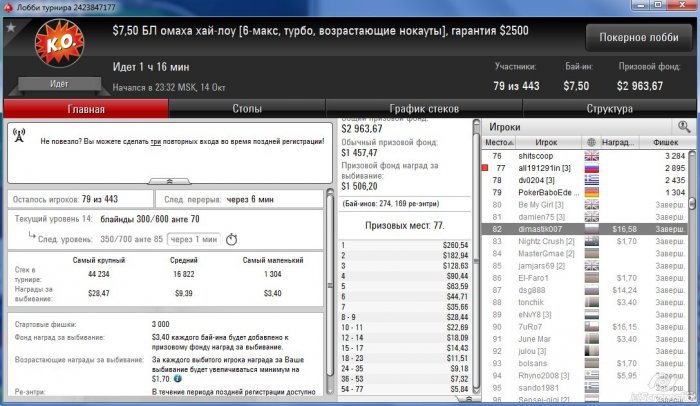Click the red marker beside place 77

[x=485, y=168]
